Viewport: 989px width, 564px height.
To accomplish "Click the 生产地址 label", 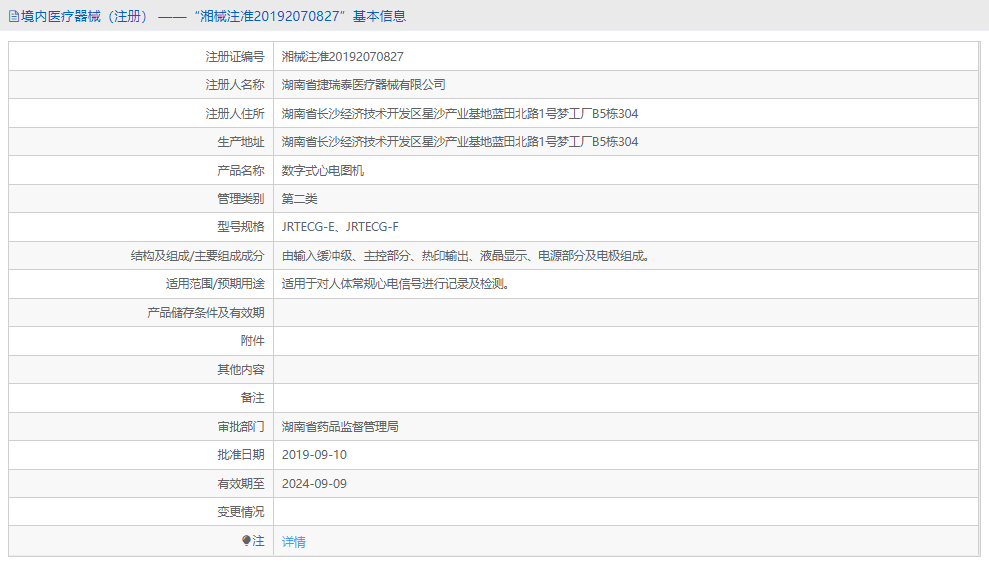I will tap(241, 142).
